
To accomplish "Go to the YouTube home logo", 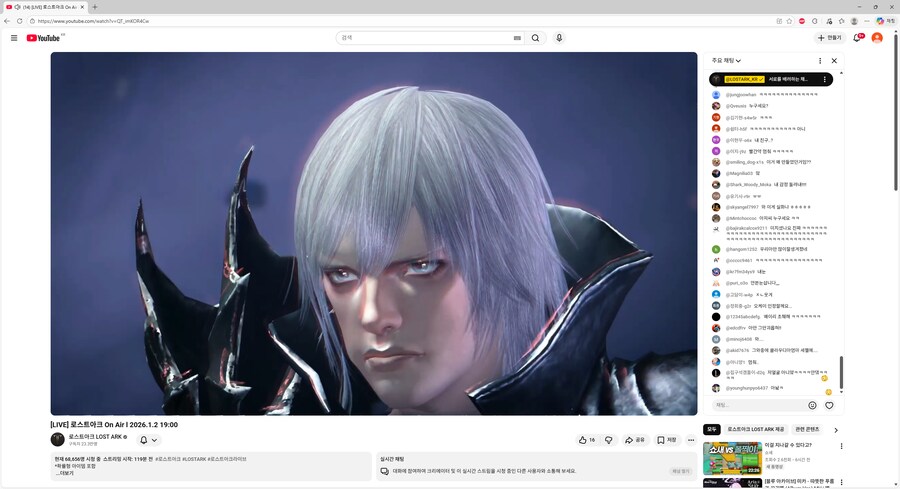I will 44,38.
